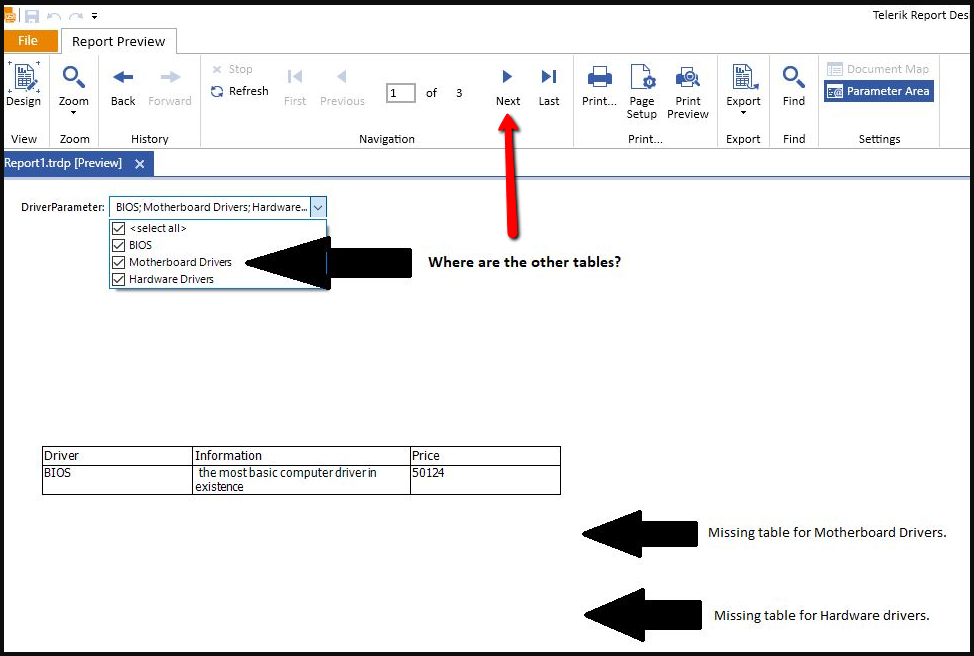
Task: Refresh the report preview
Action: coord(240,91)
